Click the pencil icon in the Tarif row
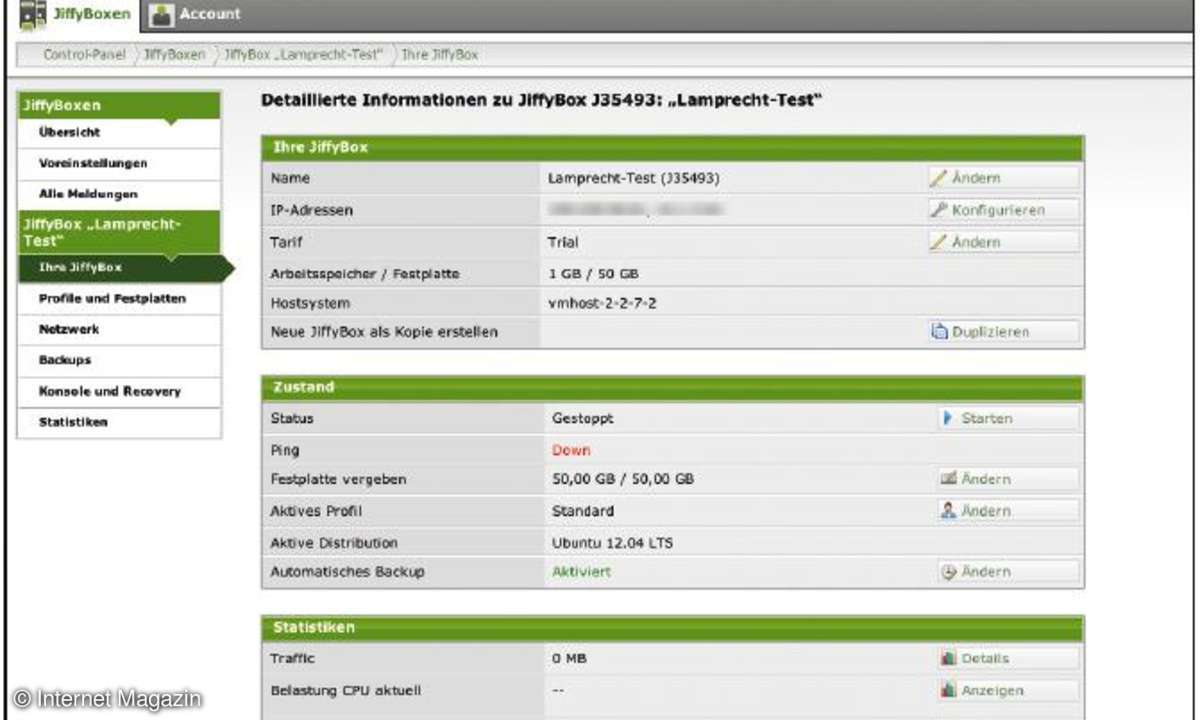Screen dimensions: 1200x720 (x=938, y=242)
